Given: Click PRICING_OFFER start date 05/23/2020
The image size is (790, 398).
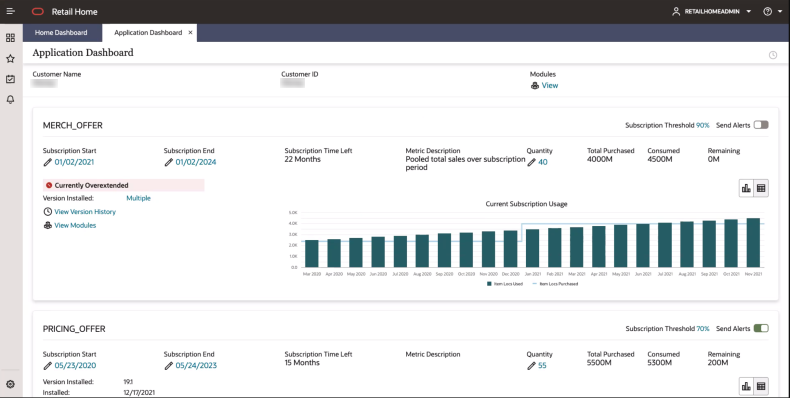Looking at the screenshot, I should (75, 366).
